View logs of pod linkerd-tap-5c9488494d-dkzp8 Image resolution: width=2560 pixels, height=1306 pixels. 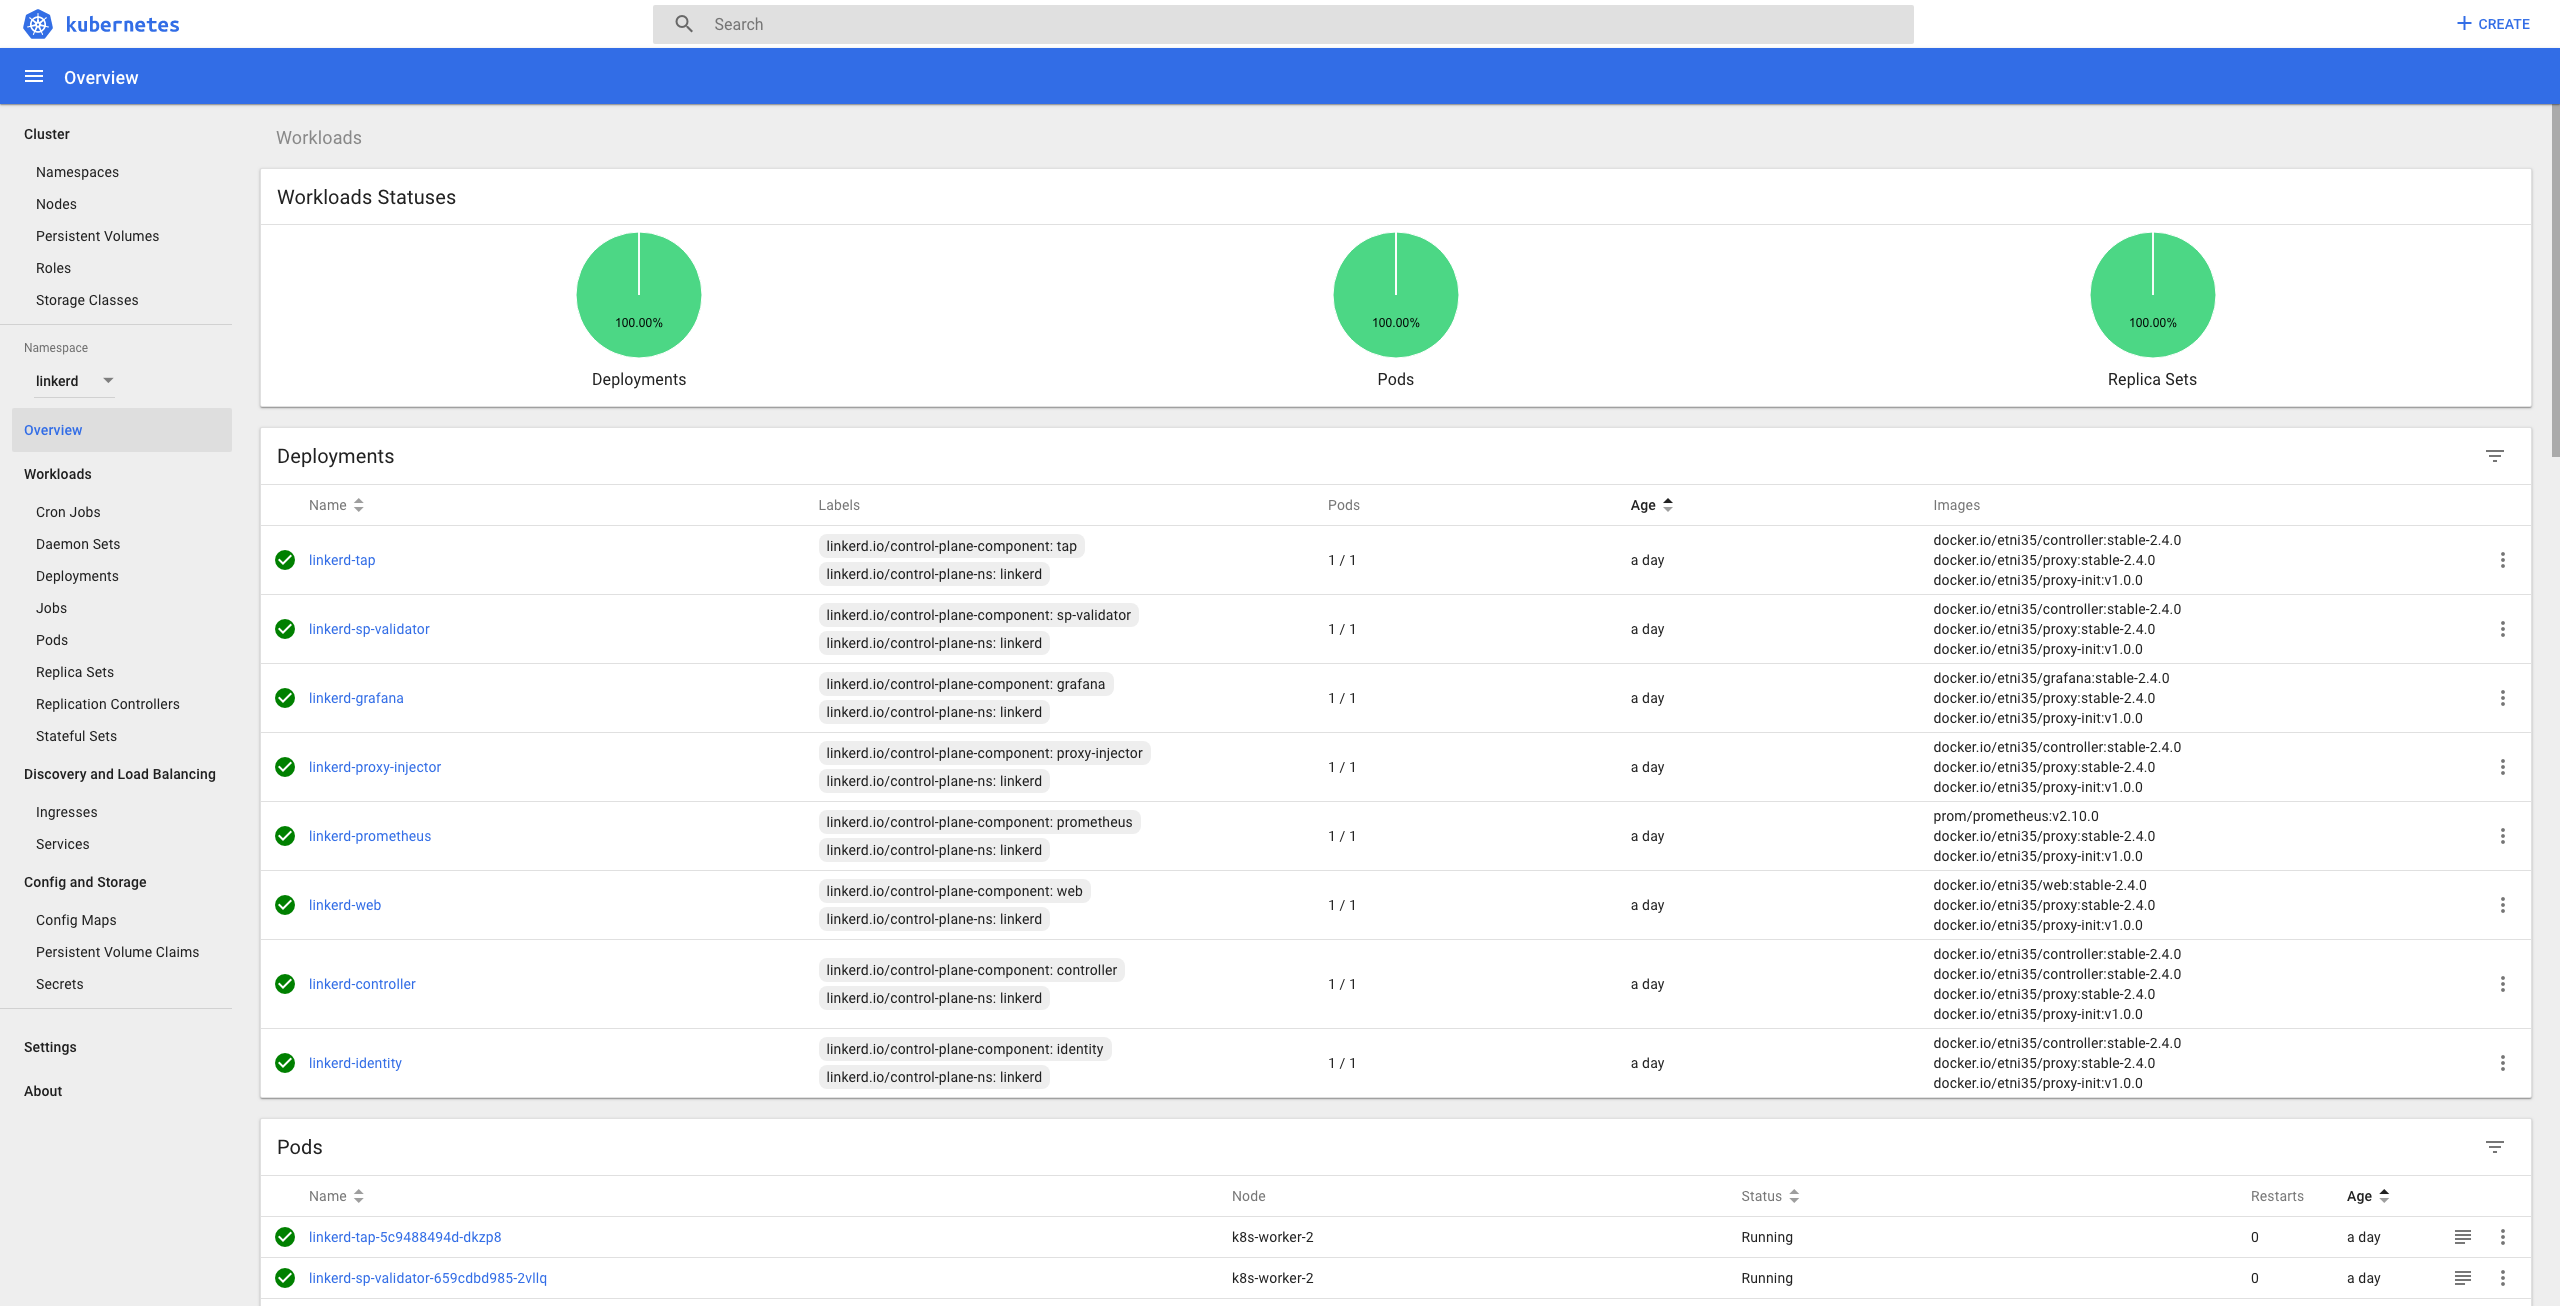tap(2462, 1237)
